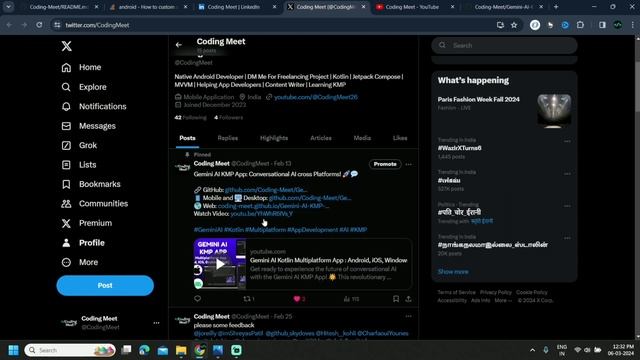Open Paris Fashion Week Fall 2024 trend
This screenshot has width=640, height=360.
[x=478, y=99]
